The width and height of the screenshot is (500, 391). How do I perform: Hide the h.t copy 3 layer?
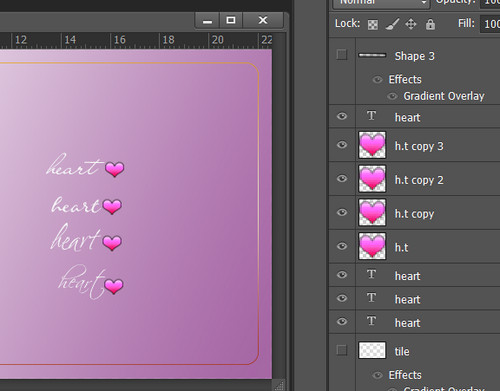click(342, 145)
